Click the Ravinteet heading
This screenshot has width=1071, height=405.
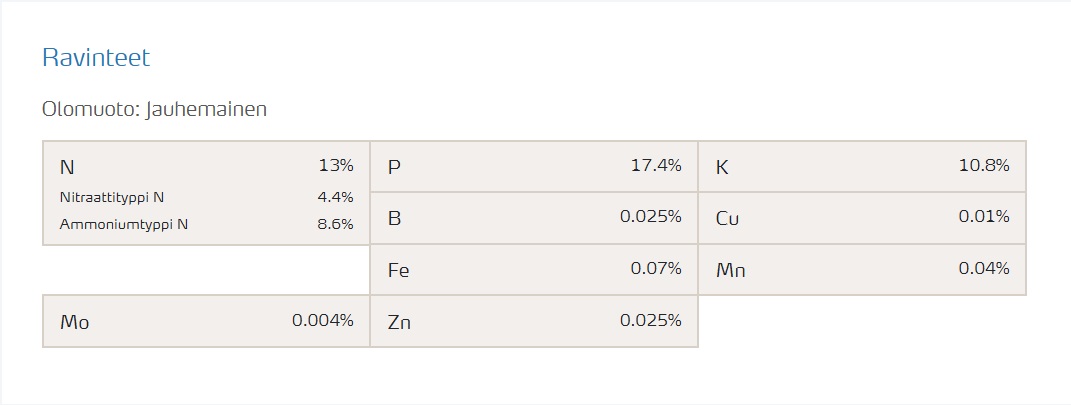tap(96, 58)
